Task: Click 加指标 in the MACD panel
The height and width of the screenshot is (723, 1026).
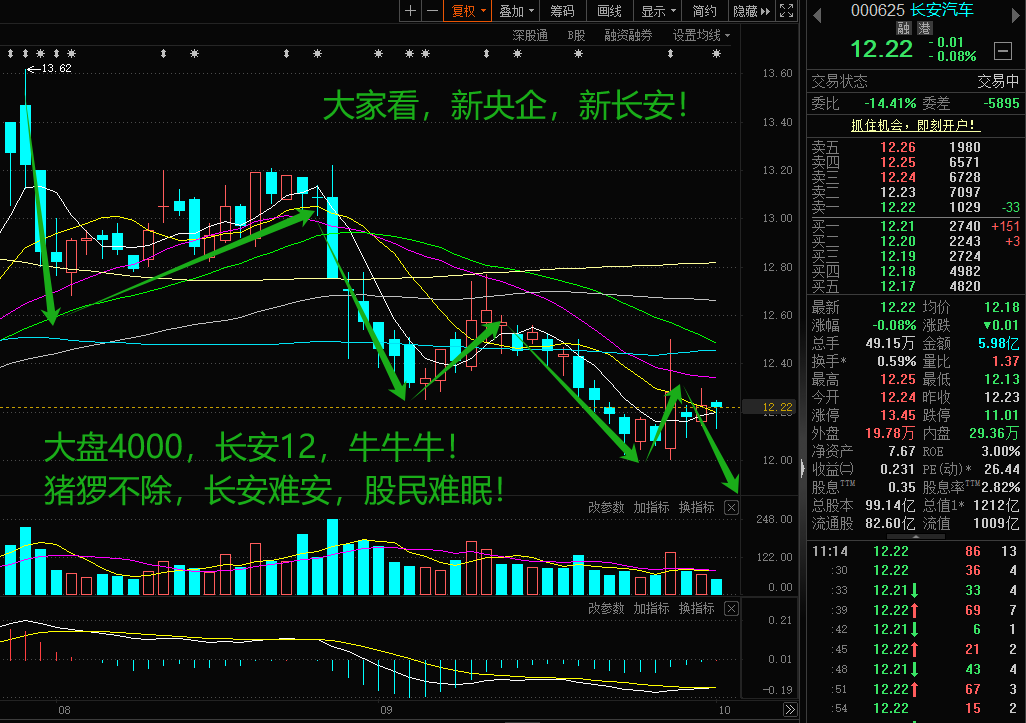Action: click(x=651, y=608)
